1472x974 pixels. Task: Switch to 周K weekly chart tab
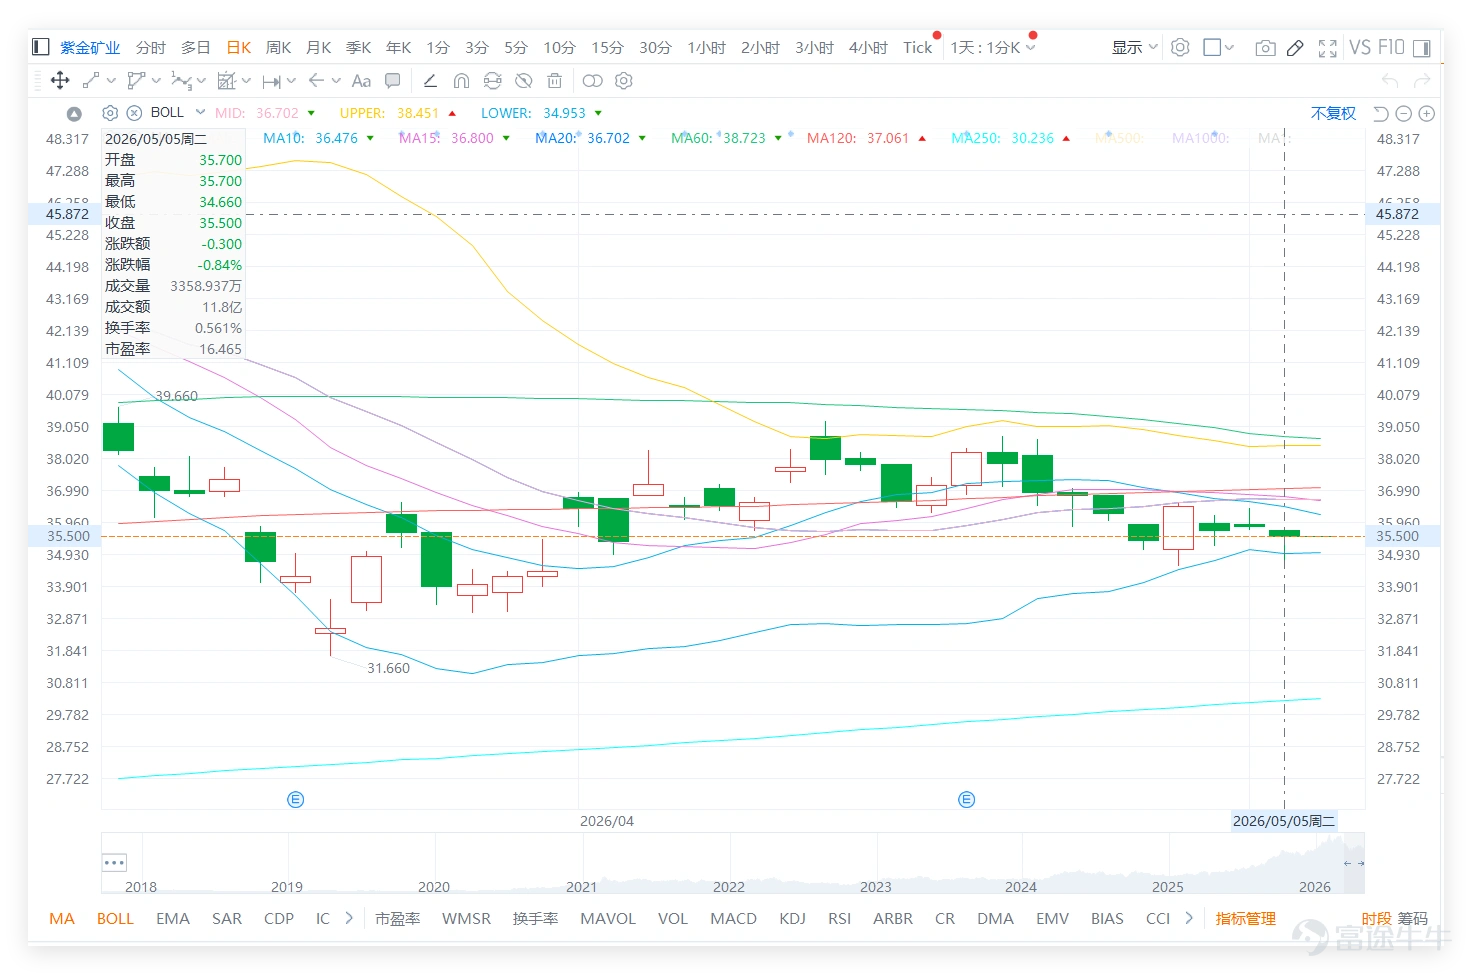pyautogui.click(x=278, y=47)
